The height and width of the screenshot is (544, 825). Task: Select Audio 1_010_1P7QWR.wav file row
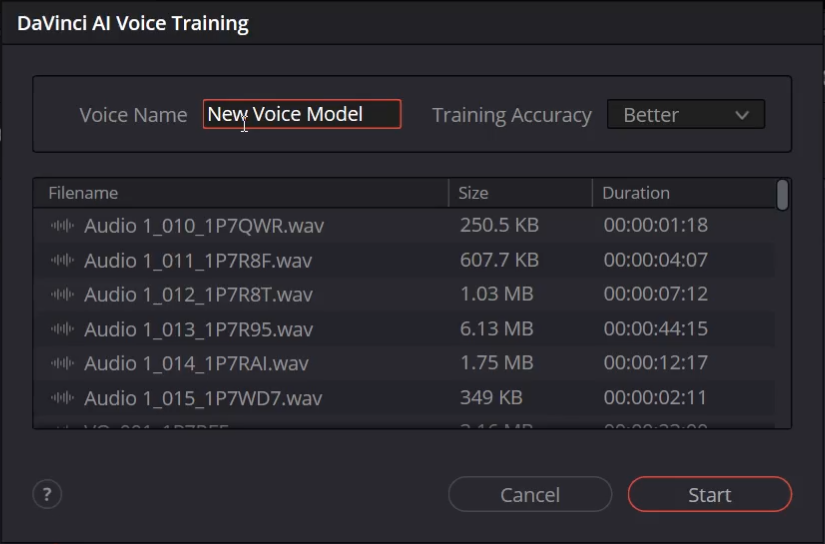click(404, 225)
